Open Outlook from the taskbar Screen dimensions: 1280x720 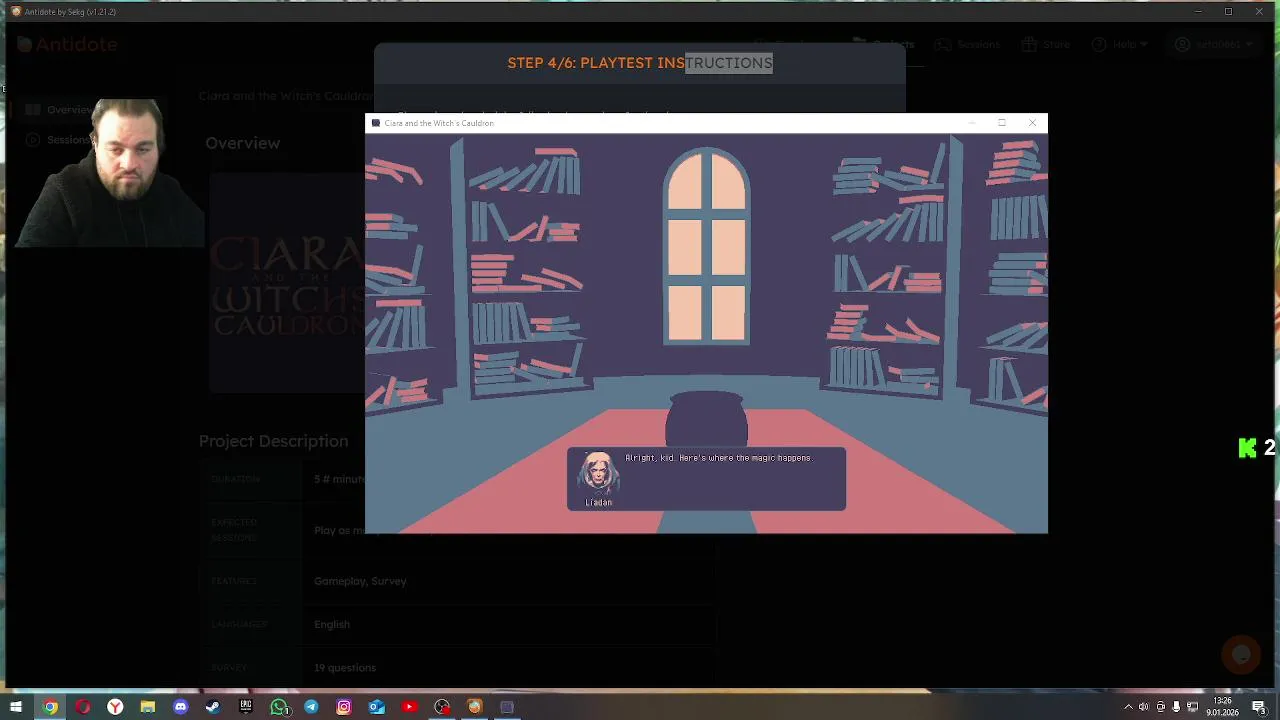(x=376, y=707)
